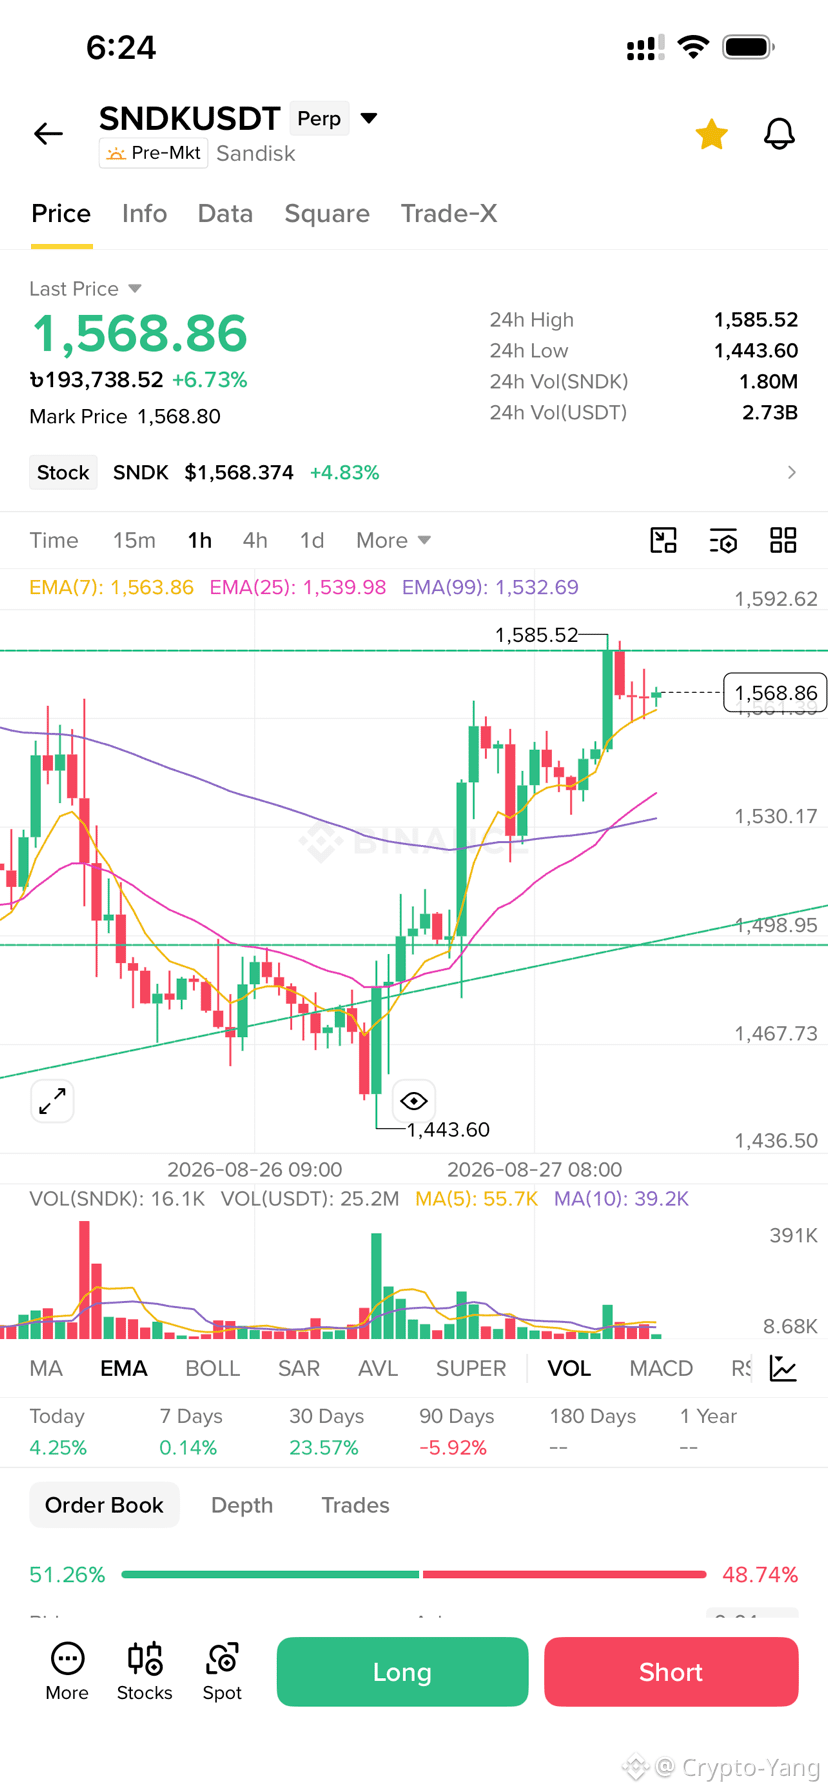This screenshot has width=828, height=1792.
Task: Toggle the yellow favorite star
Action: [x=711, y=134]
